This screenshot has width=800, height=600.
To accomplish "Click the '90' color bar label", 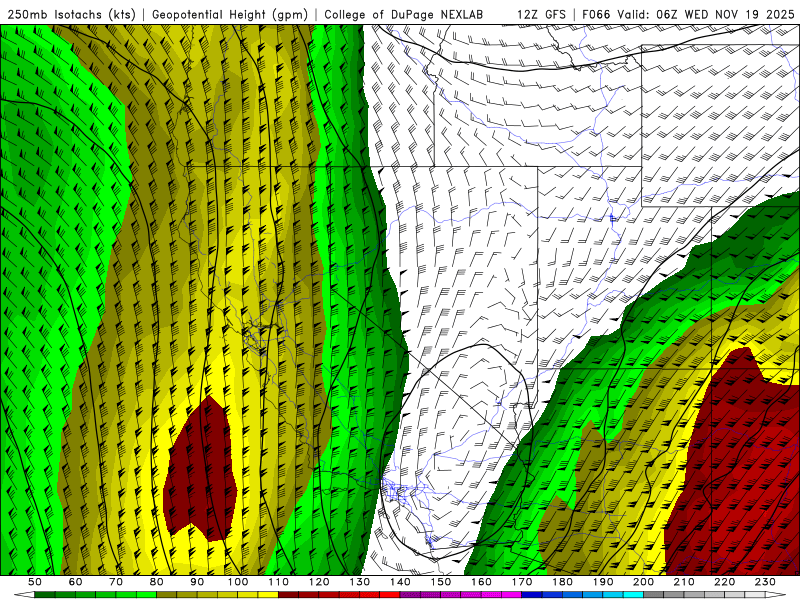I will click(x=197, y=582).
